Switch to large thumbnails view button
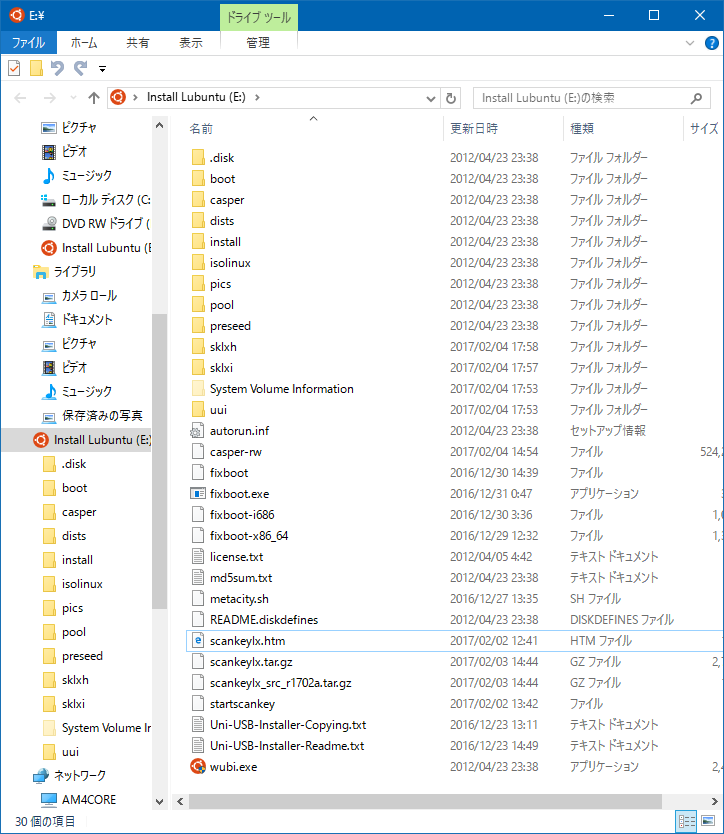This screenshot has width=724, height=834. pyautogui.click(x=708, y=821)
